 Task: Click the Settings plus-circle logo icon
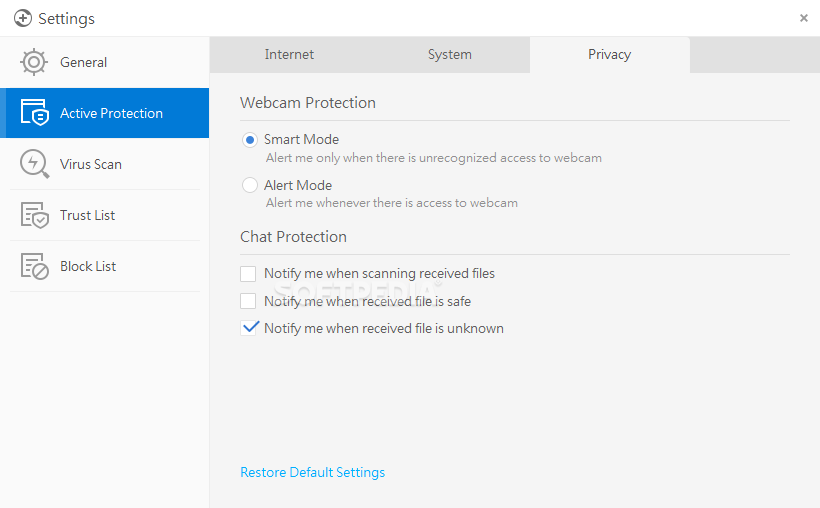pos(22,18)
